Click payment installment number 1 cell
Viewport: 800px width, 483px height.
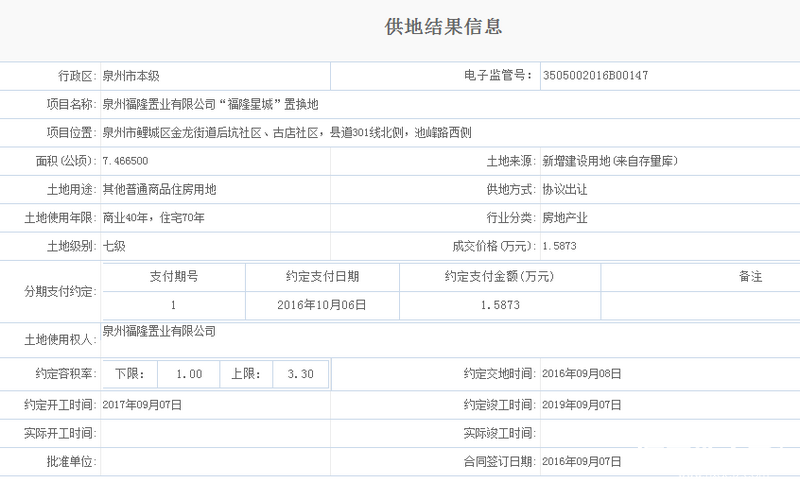[x=174, y=306]
